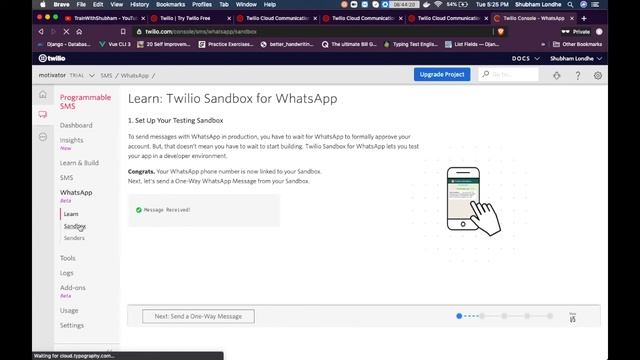Open the File menu
The image size is (640, 360).
tap(81, 4)
